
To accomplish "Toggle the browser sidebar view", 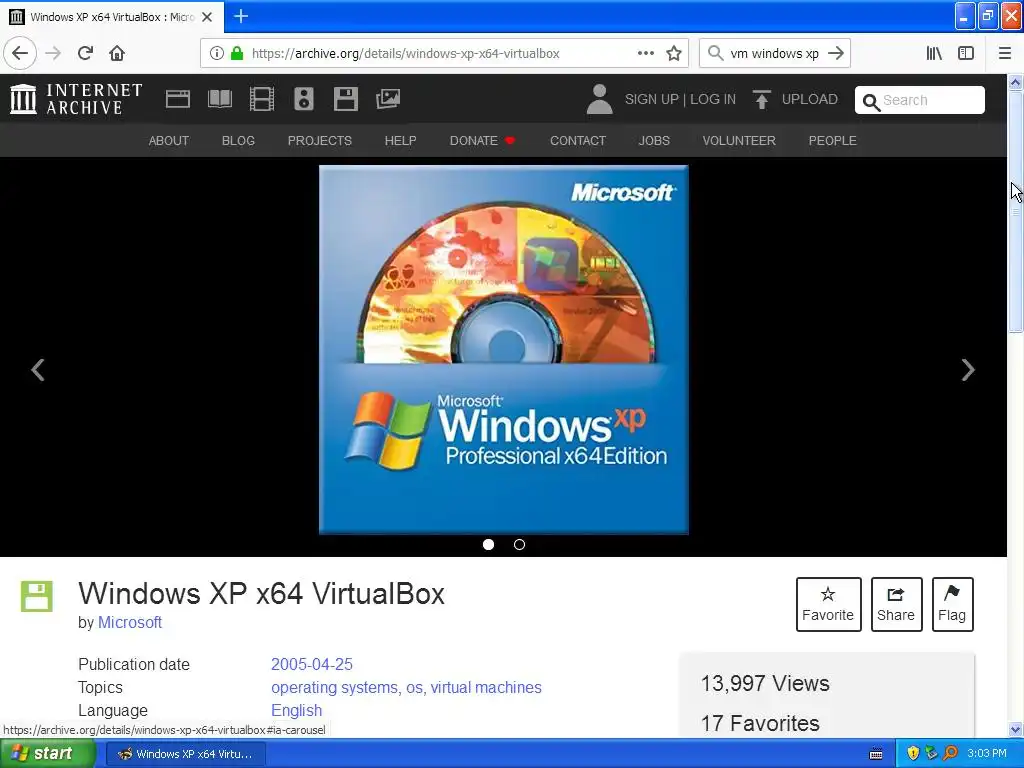I will click(x=966, y=54).
